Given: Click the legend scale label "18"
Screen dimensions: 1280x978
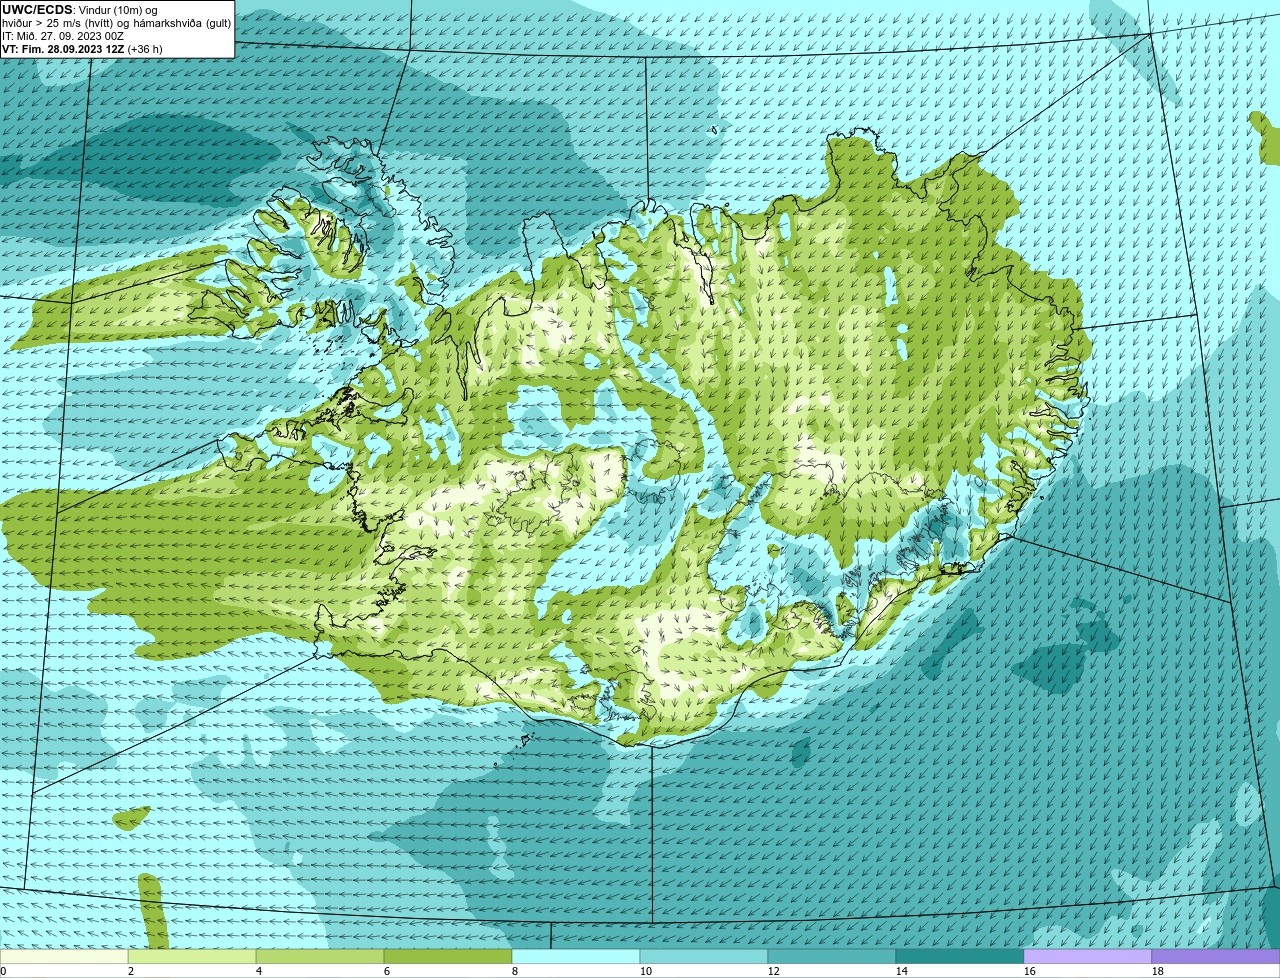Looking at the screenshot, I should point(1158,971).
